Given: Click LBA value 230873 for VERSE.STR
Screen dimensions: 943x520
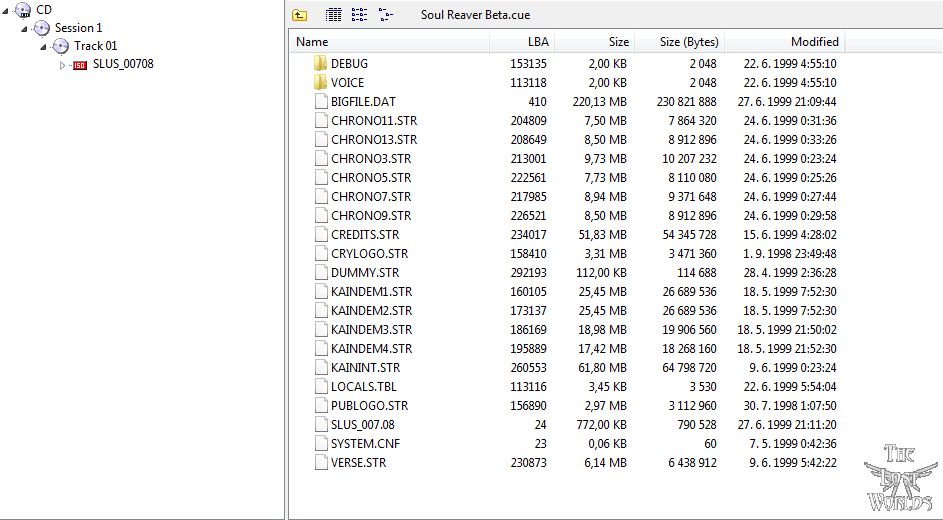Looking at the screenshot, I should click(529, 462).
